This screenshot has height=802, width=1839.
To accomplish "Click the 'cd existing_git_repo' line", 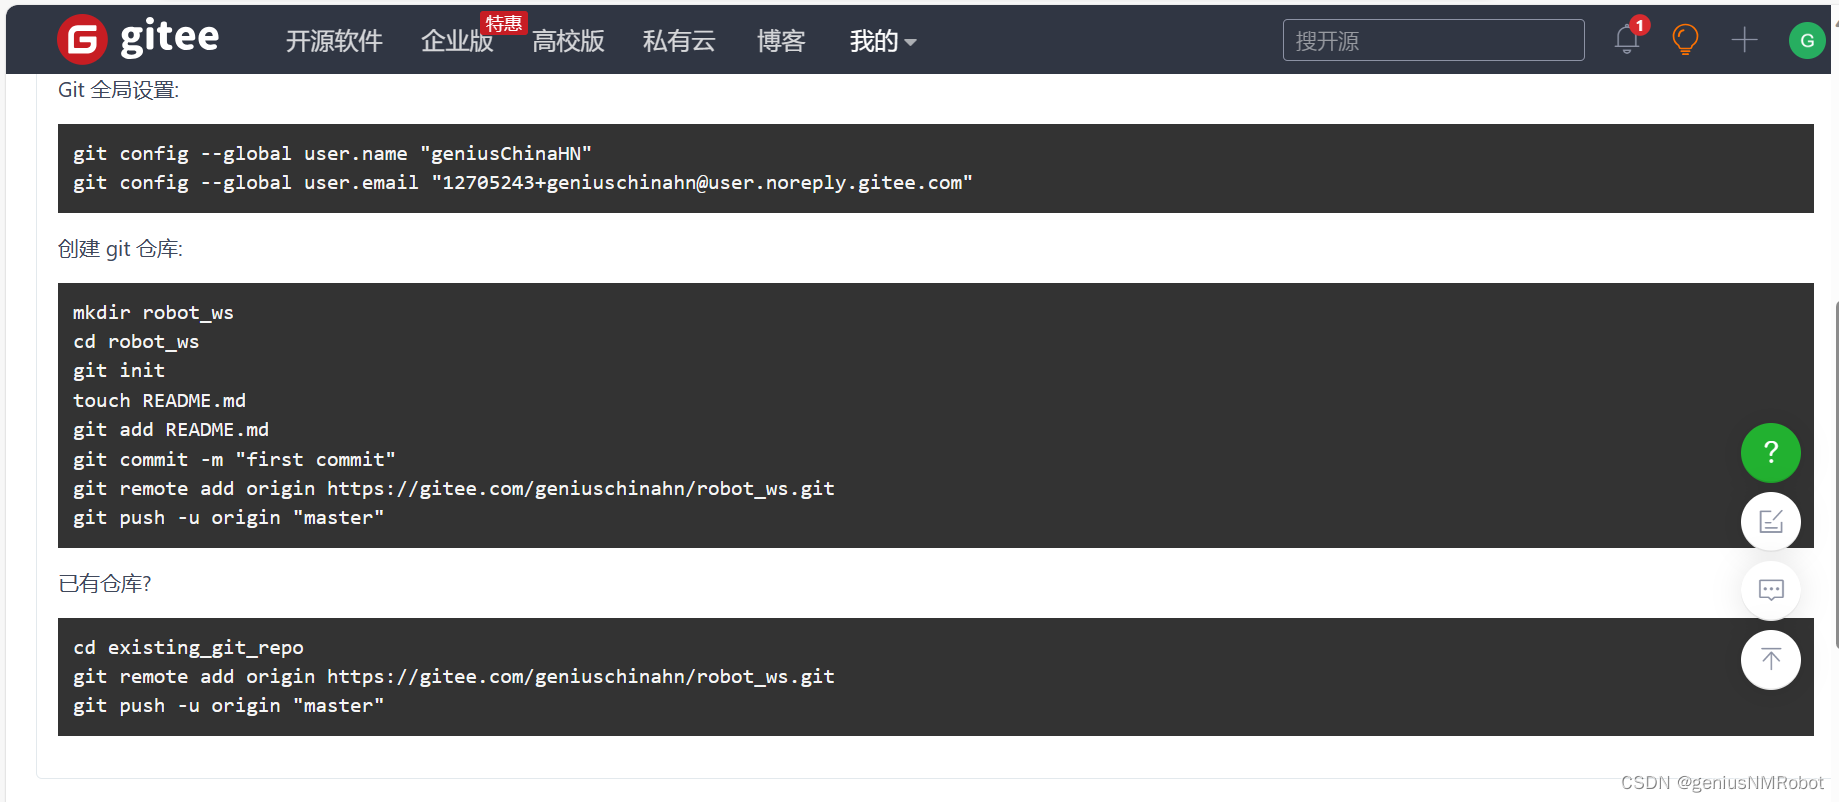I will coord(188,647).
